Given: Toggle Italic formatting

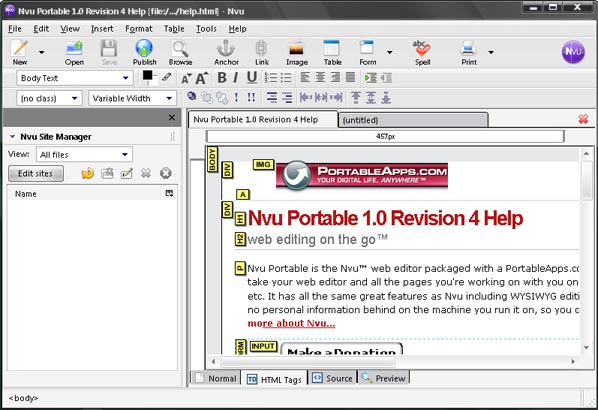Looking at the screenshot, I should pos(236,77).
